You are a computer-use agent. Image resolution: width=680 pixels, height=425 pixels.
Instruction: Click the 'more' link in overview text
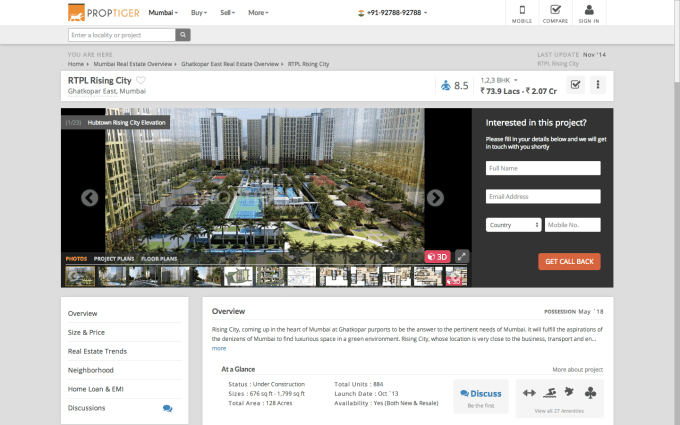(x=219, y=348)
